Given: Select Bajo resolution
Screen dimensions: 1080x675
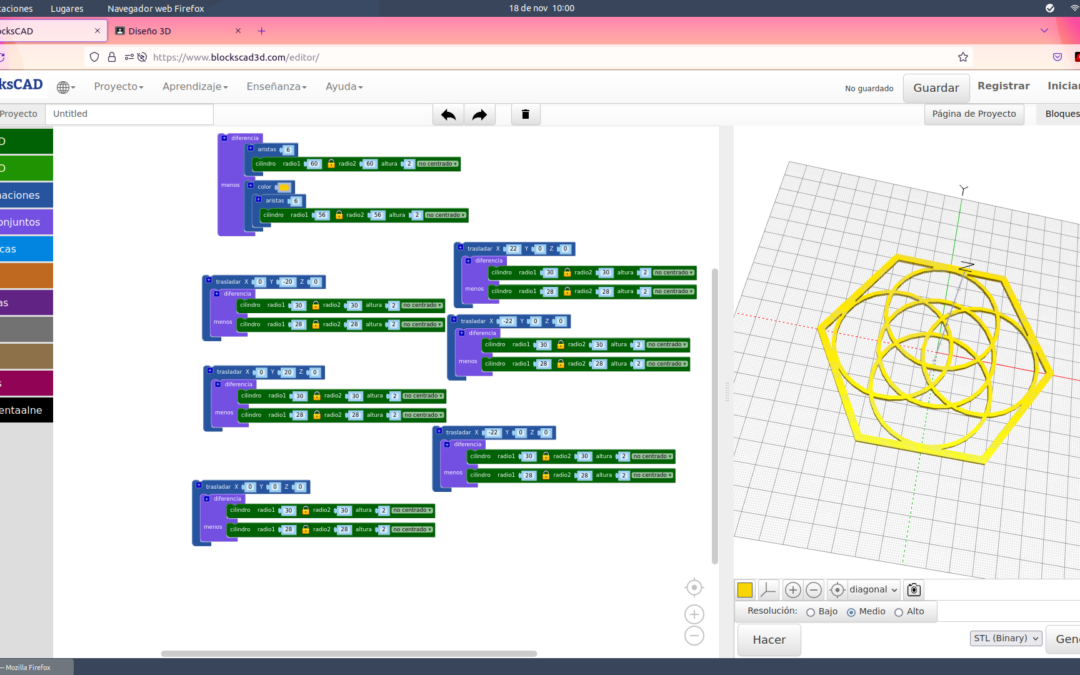Looking at the screenshot, I should coord(811,612).
